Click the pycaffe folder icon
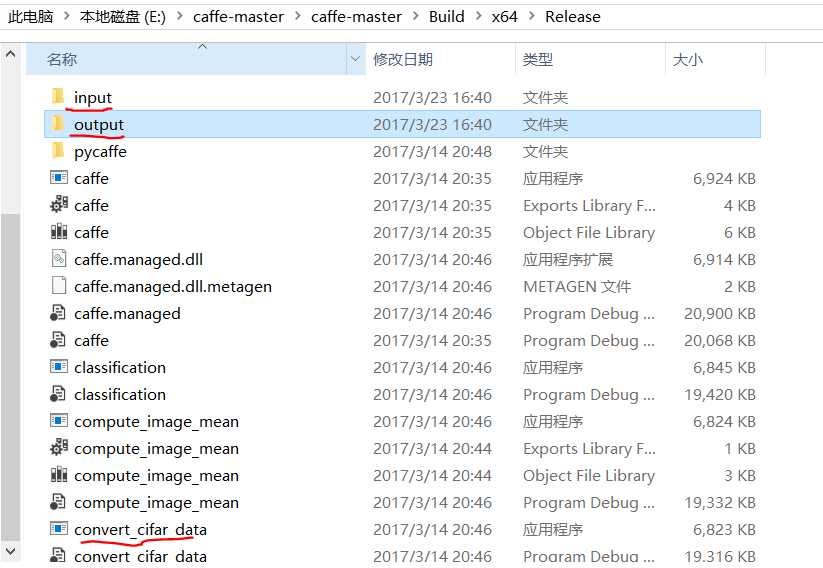 click(58, 151)
